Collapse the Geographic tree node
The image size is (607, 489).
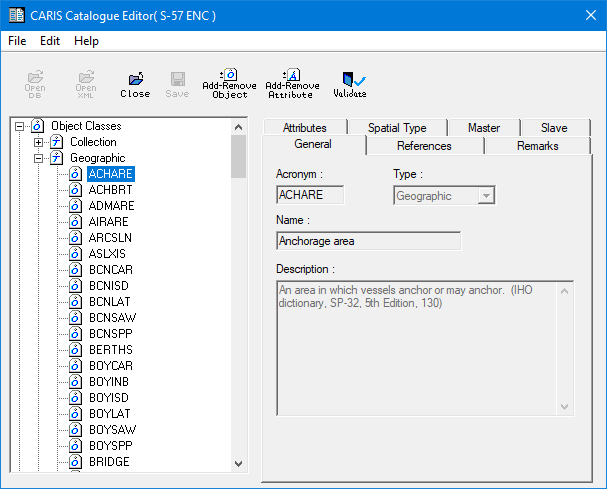click(38, 158)
